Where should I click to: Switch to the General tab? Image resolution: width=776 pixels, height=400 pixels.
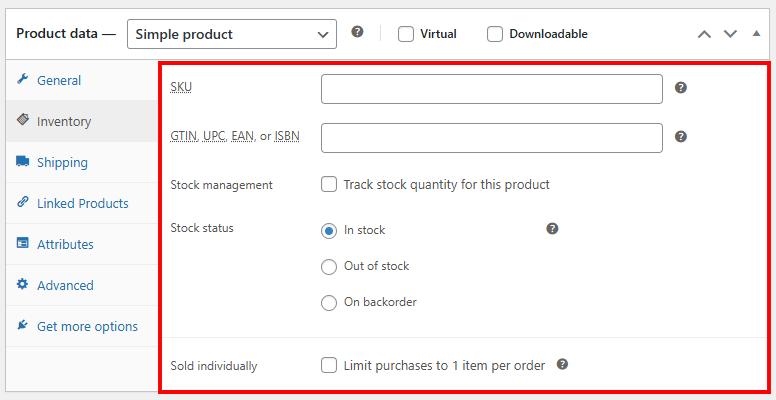click(59, 80)
